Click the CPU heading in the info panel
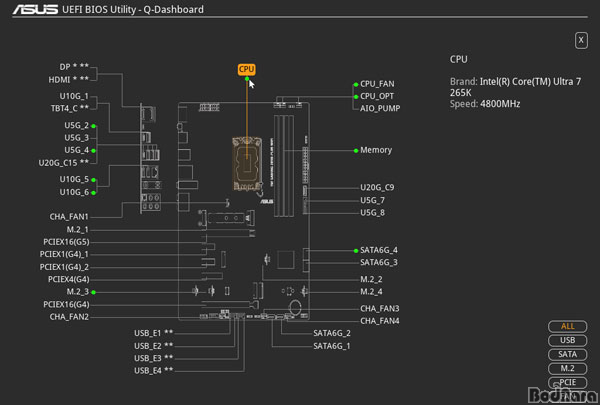This screenshot has height=405, width=600. point(458,59)
